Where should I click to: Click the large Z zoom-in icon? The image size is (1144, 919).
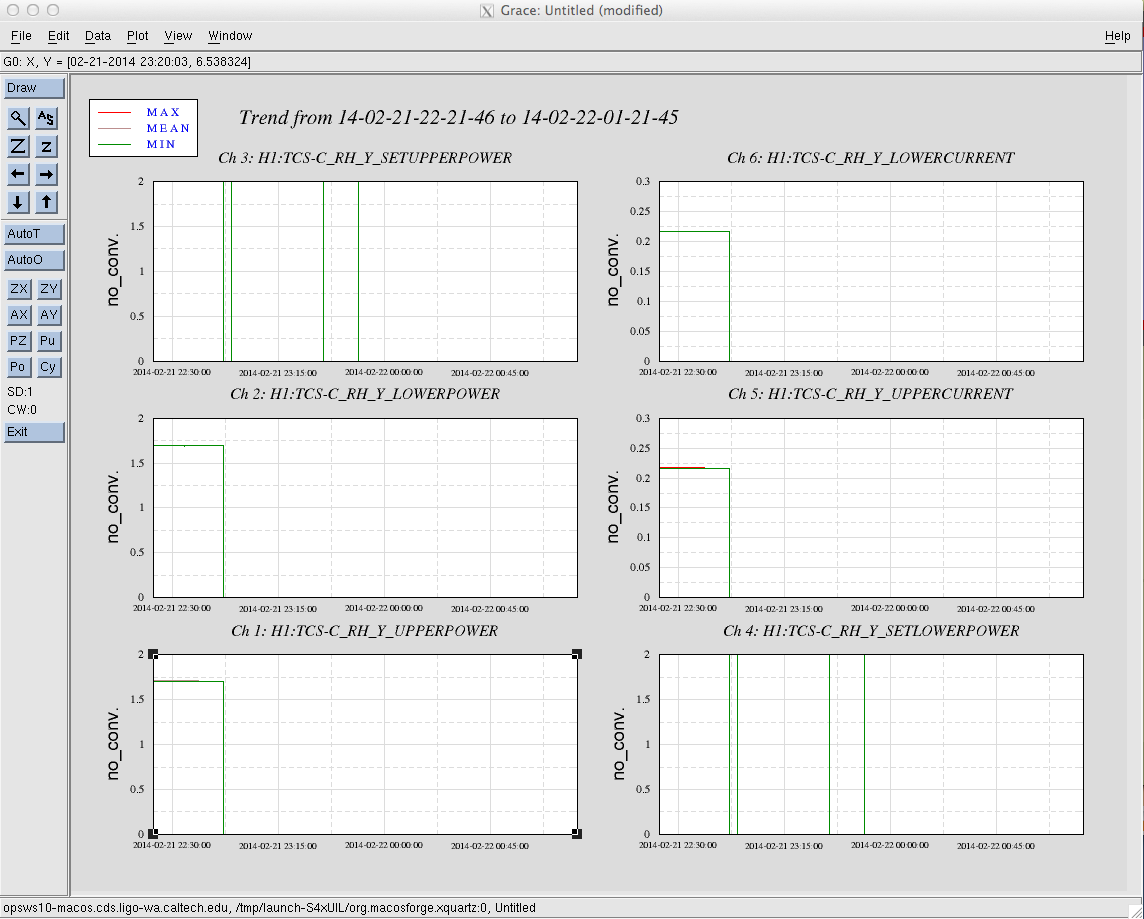click(18, 146)
